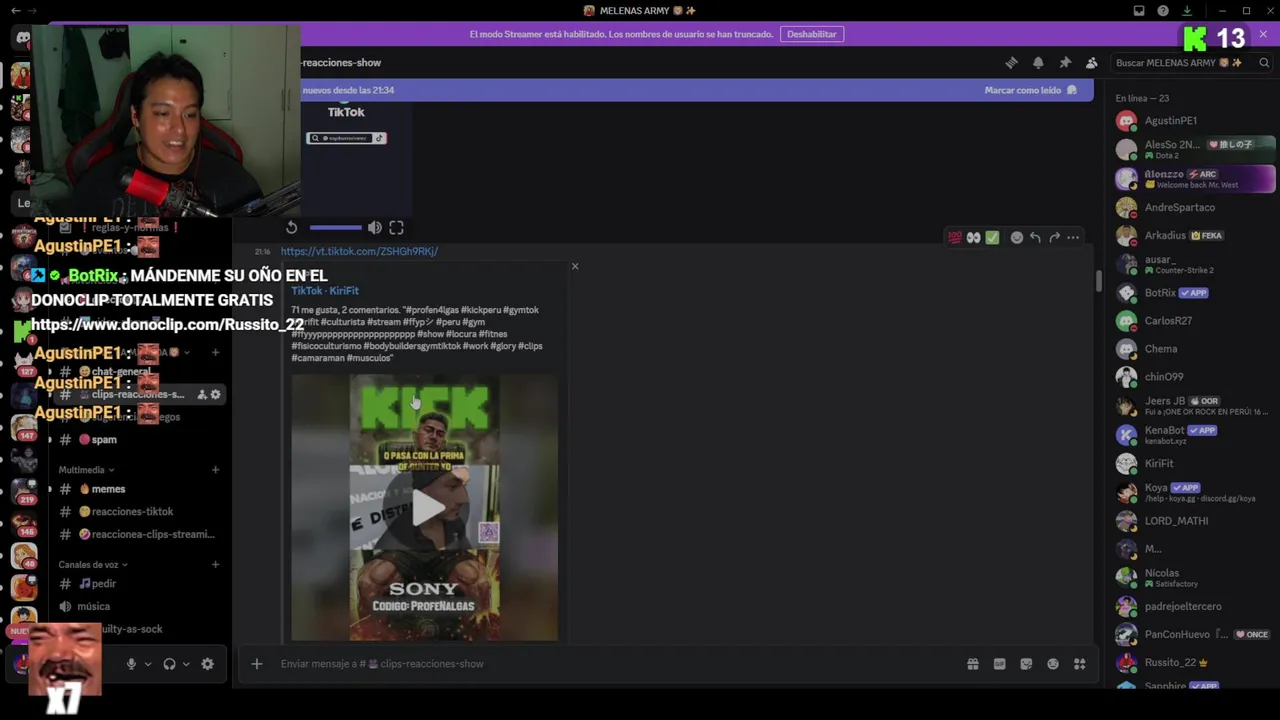Image resolution: width=1280 pixels, height=720 pixels.
Task: Open the apps launcher icon
Action: (x=1079, y=664)
